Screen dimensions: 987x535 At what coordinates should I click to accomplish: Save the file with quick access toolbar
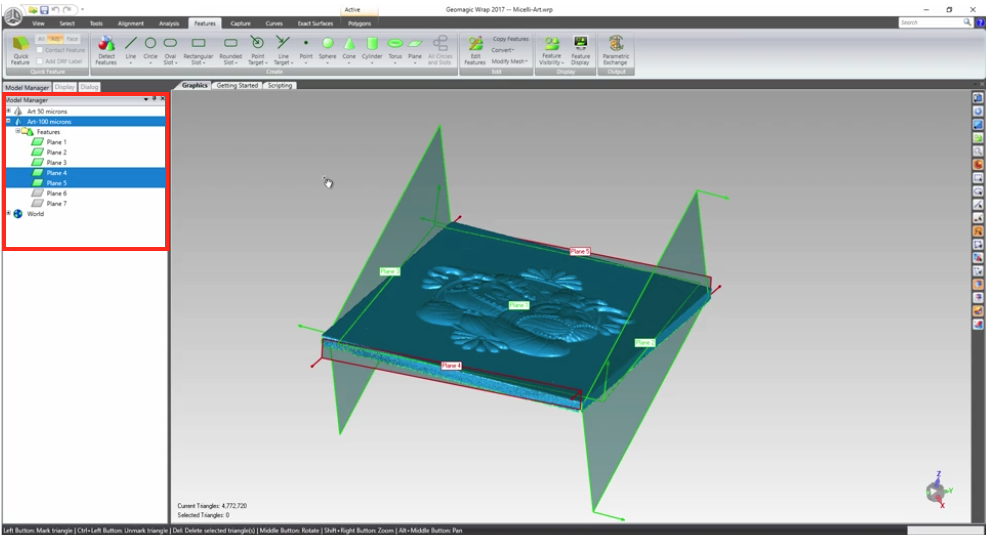coord(44,10)
